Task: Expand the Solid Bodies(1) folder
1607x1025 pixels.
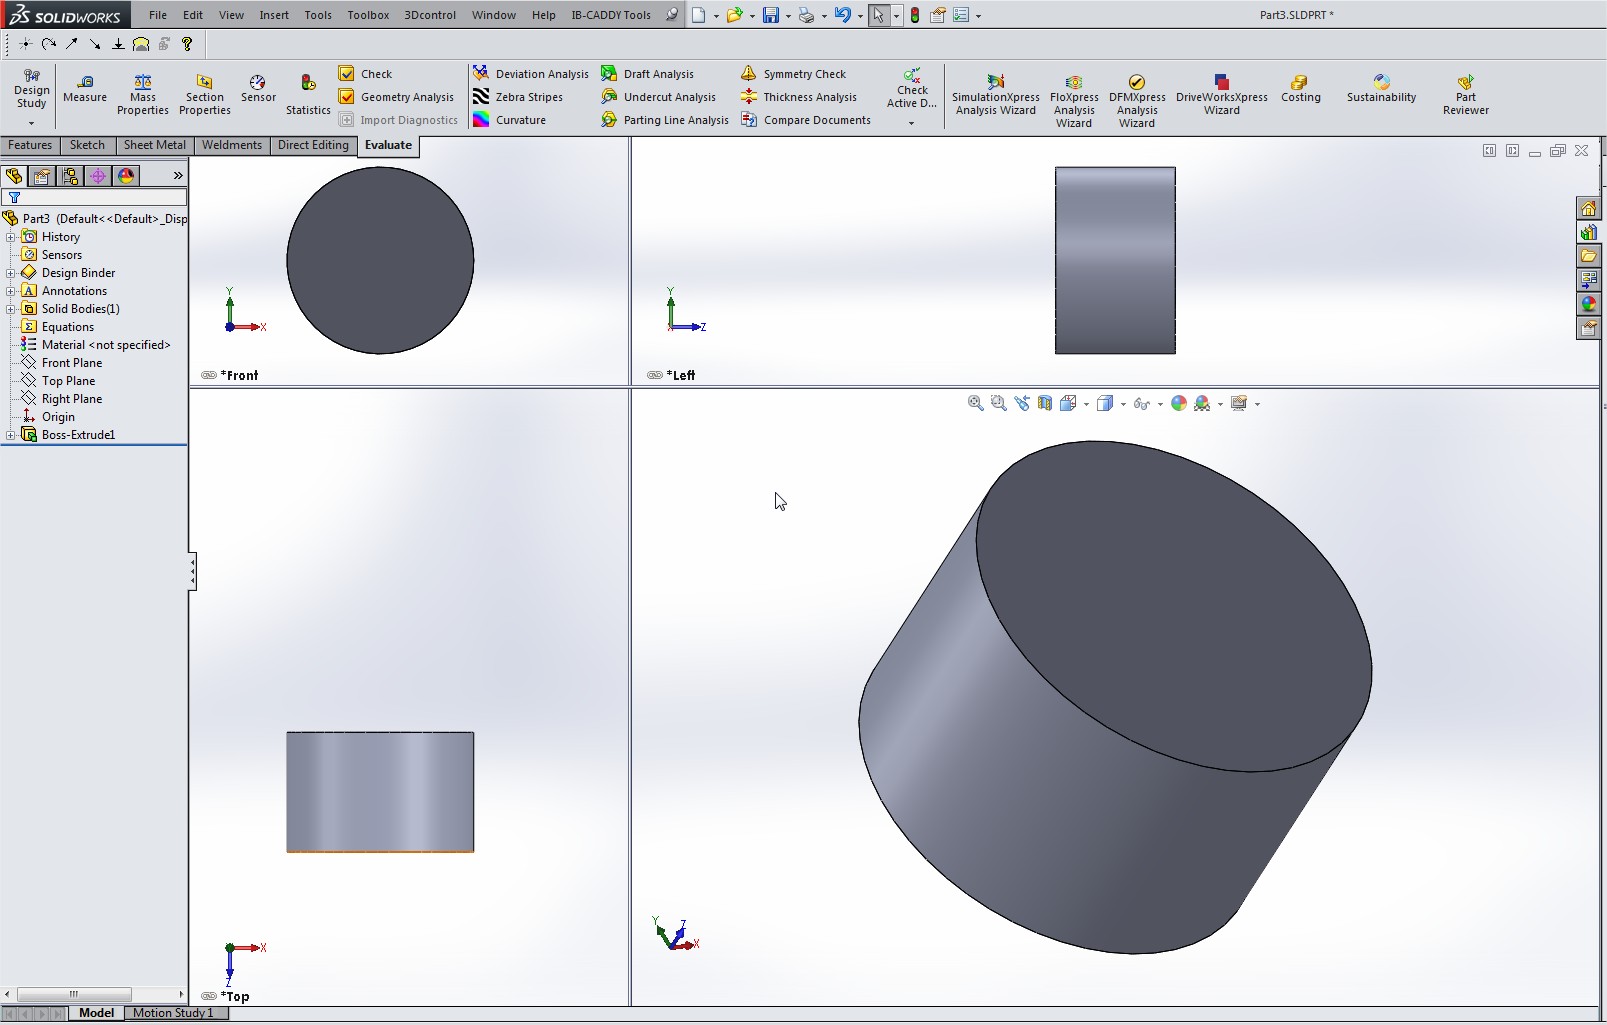Action: (x=11, y=309)
